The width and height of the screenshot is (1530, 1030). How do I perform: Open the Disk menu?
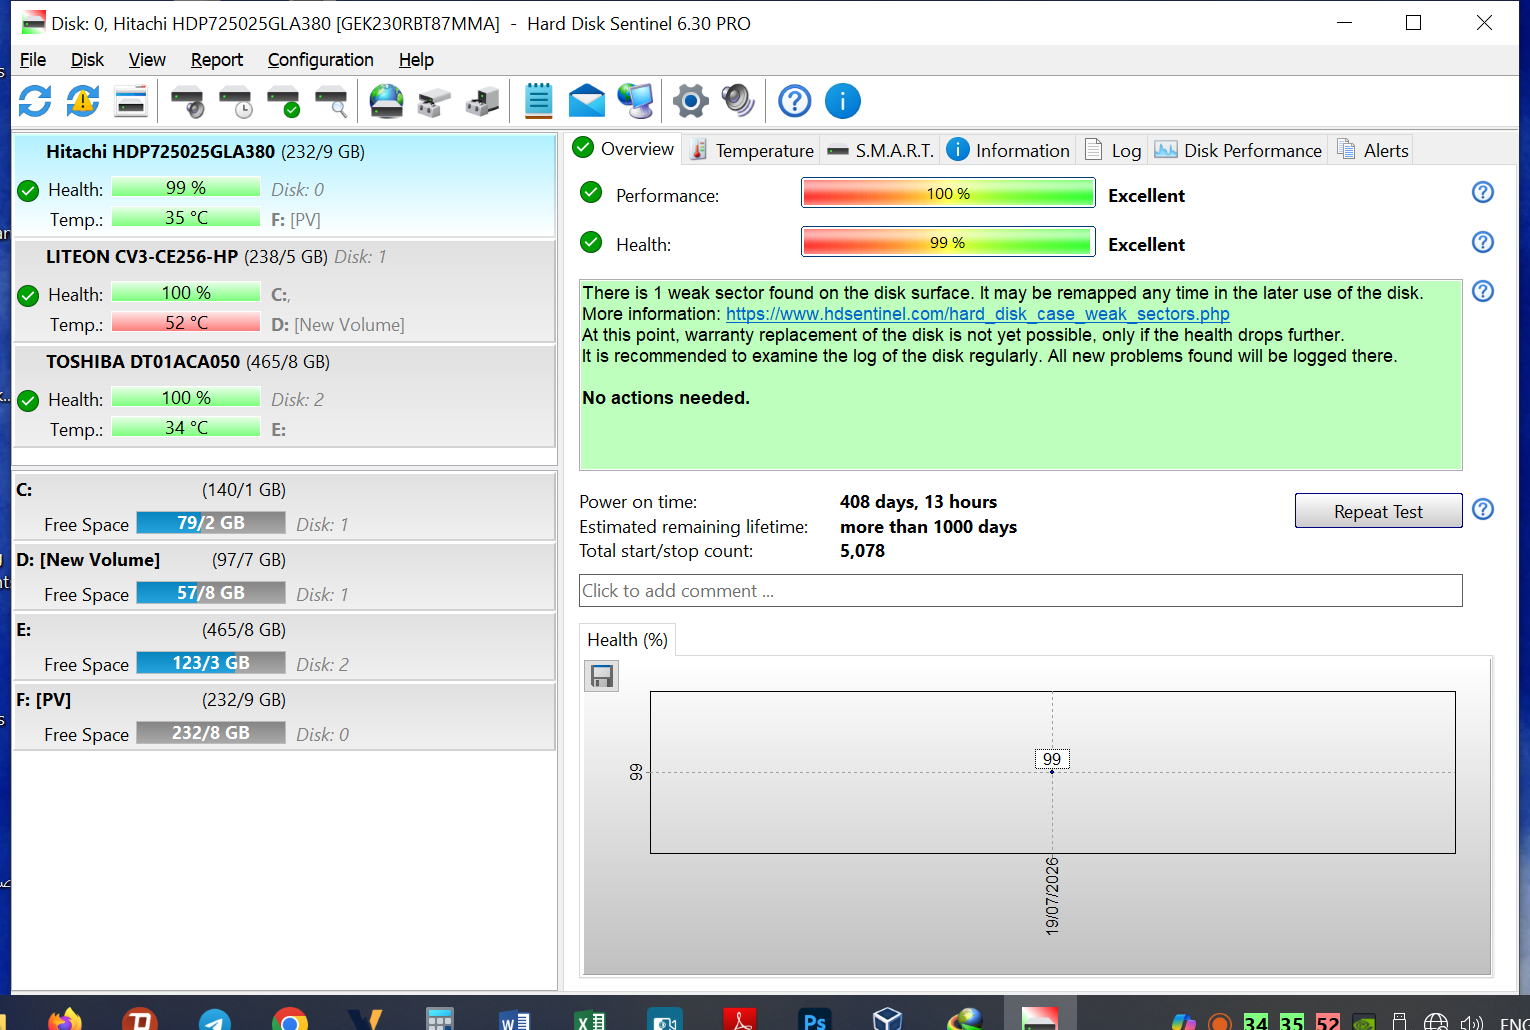click(87, 60)
